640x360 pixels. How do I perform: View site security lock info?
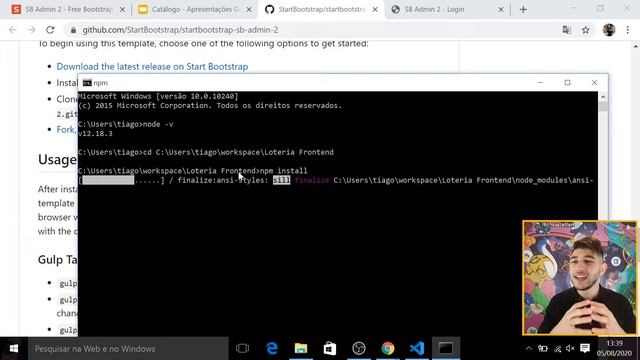(73, 30)
